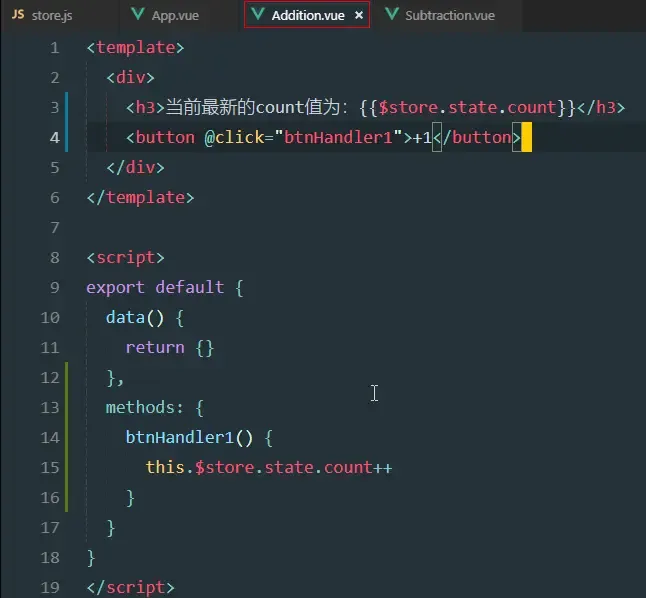Viewport: 646px width, 598px height.
Task: Click this.$store.state.count++ on line 15
Action: tap(269, 467)
